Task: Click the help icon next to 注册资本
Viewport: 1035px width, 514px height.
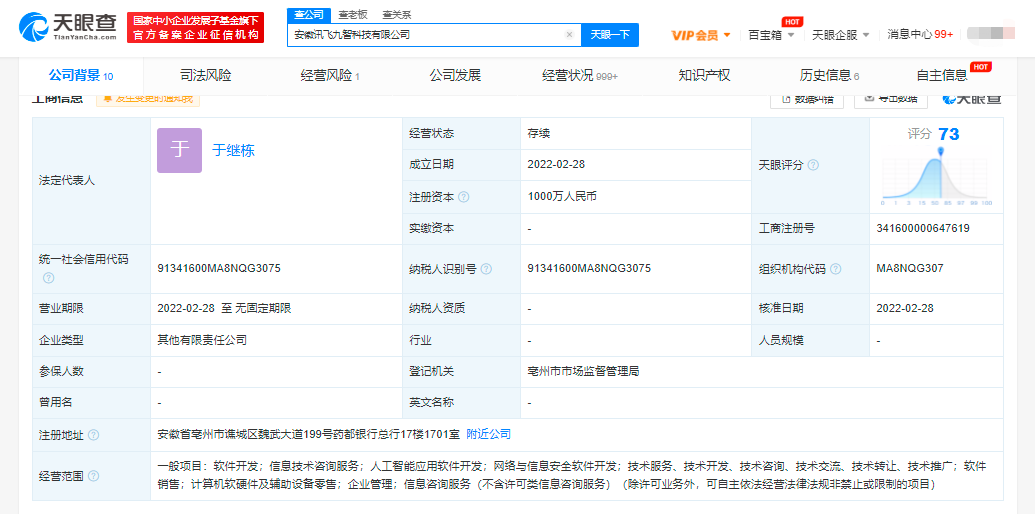Action: pos(464,197)
